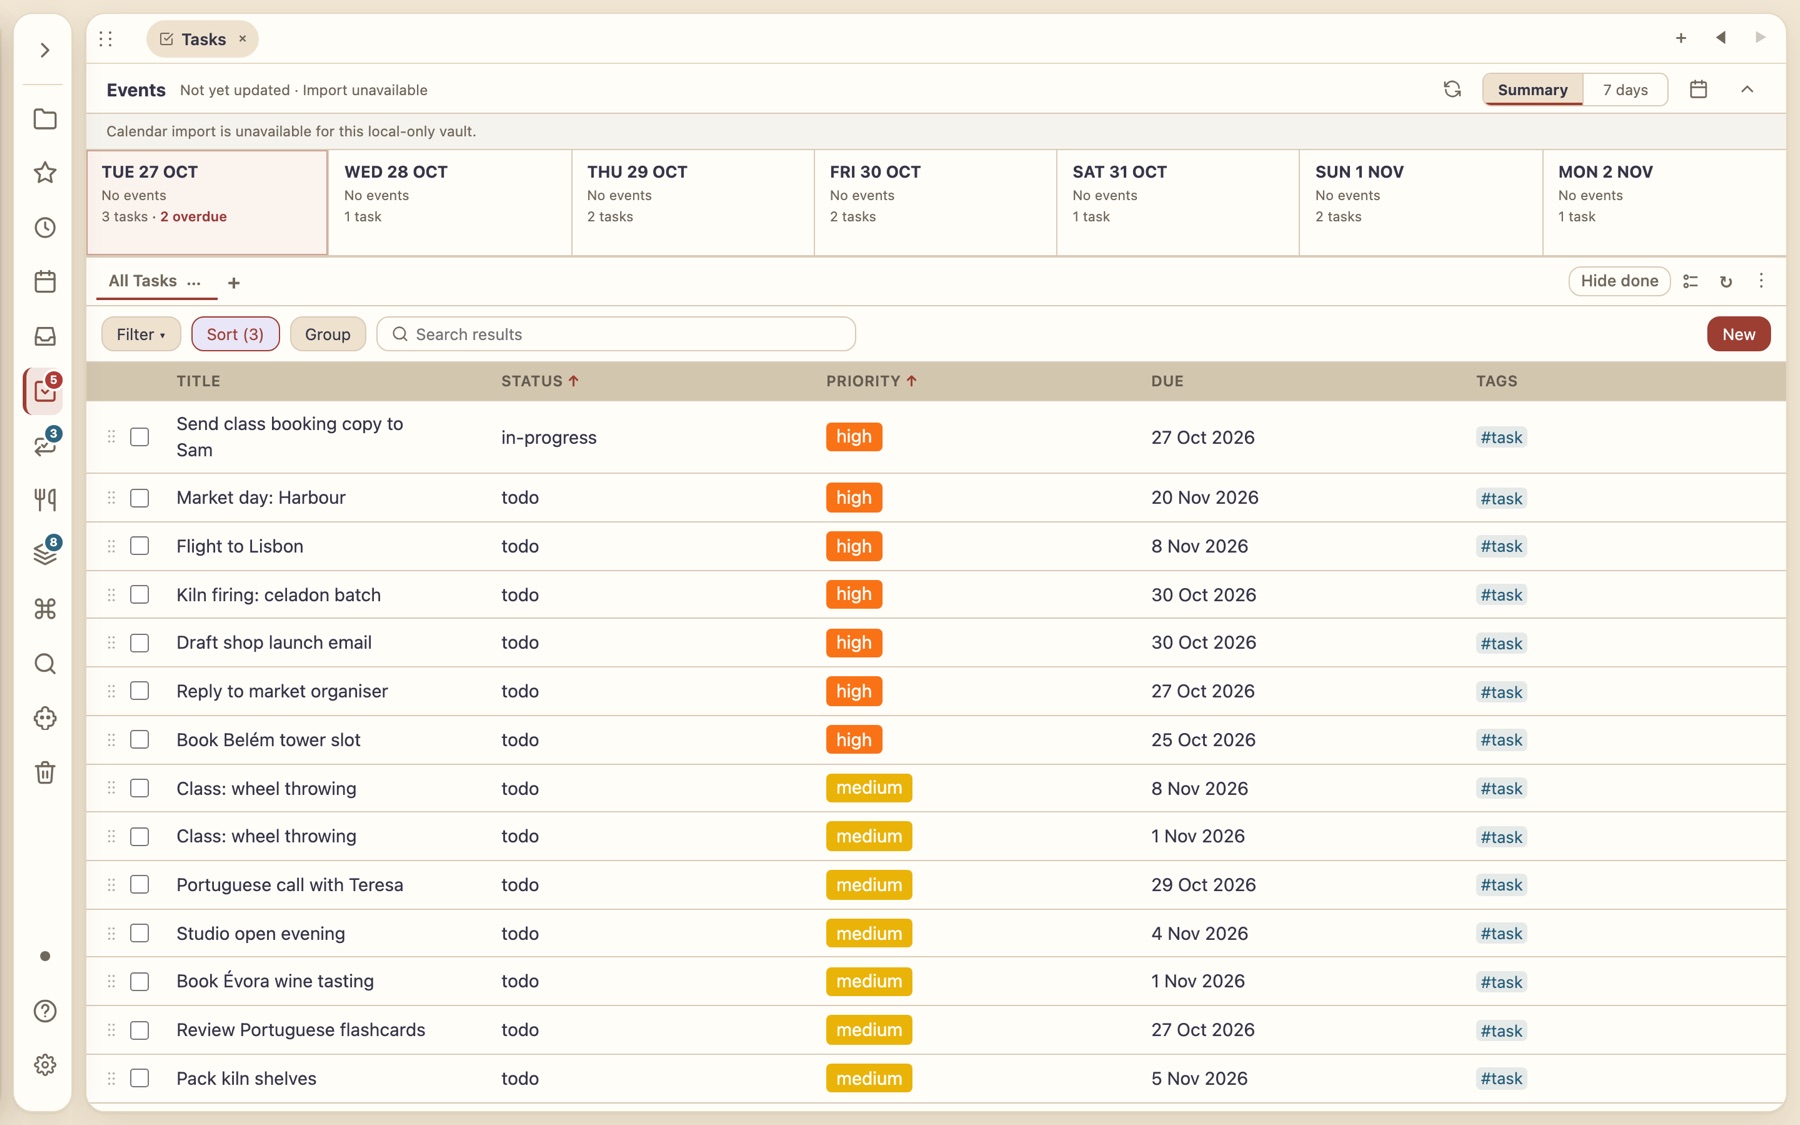Click the New task button
Image resolution: width=1800 pixels, height=1125 pixels.
(1738, 334)
